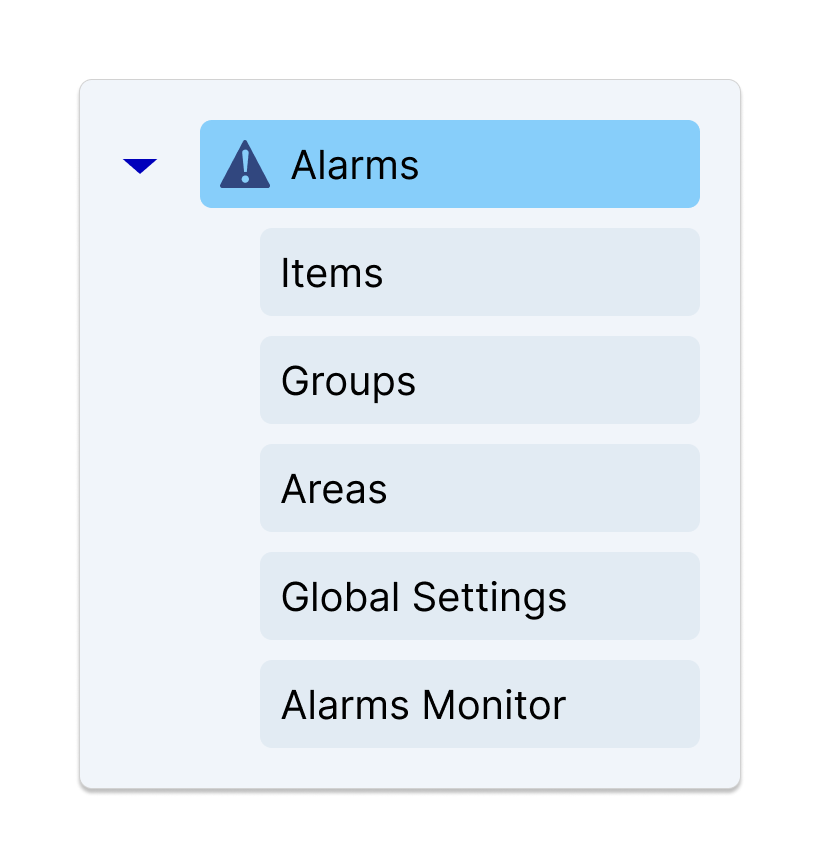
Task: Click the highlighted Alarms row label
Action: (x=355, y=165)
